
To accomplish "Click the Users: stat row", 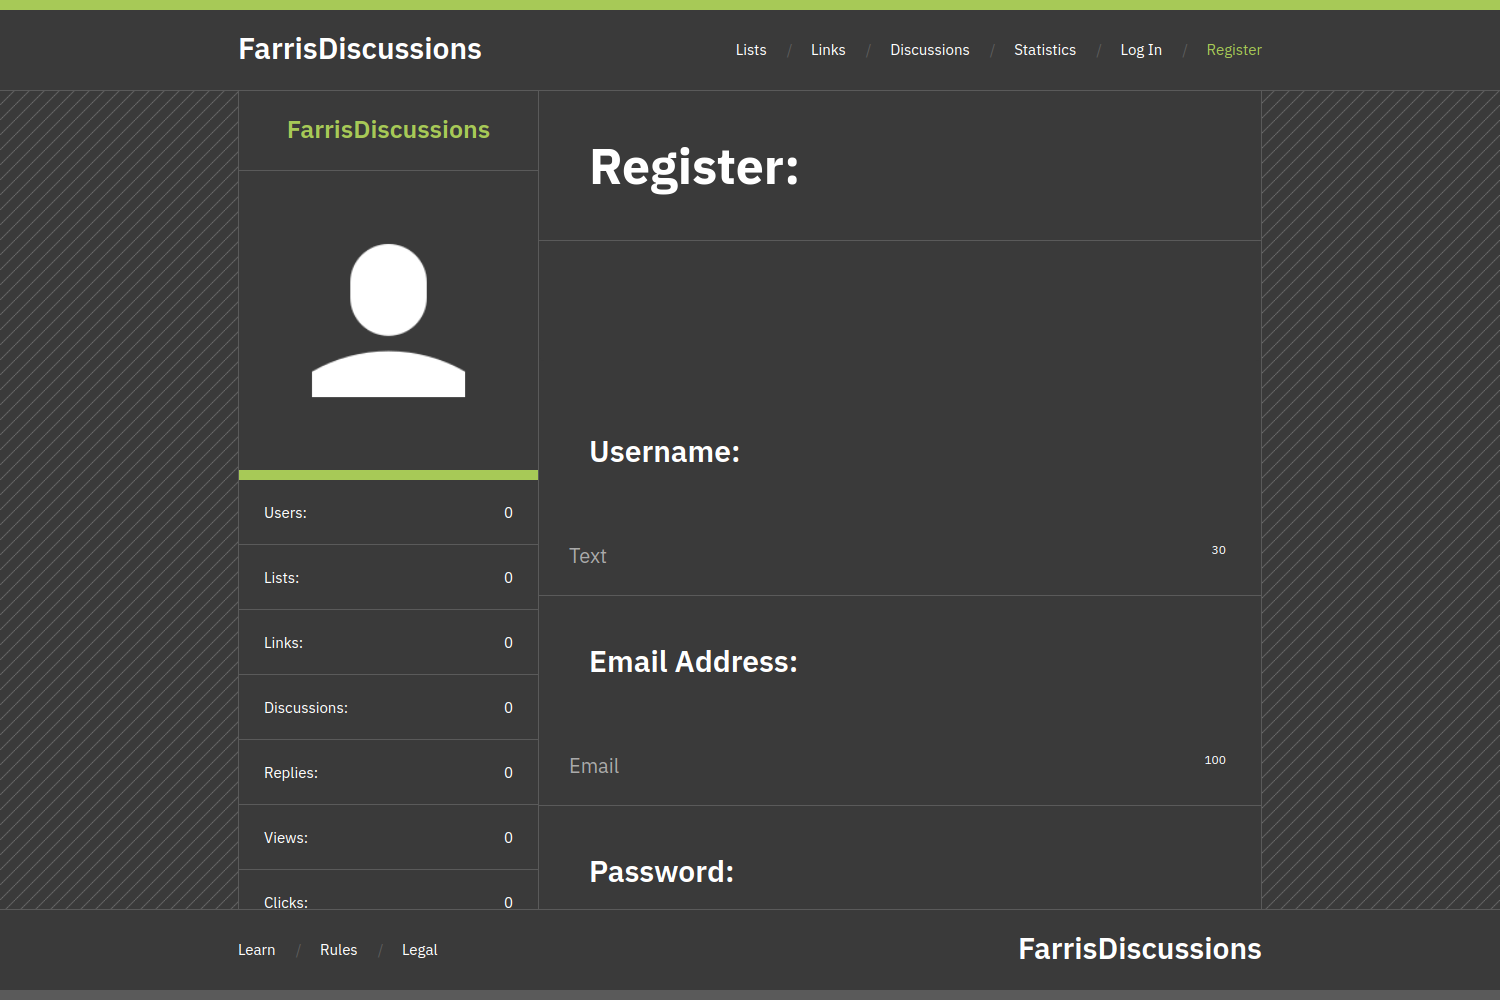I will (x=388, y=513).
